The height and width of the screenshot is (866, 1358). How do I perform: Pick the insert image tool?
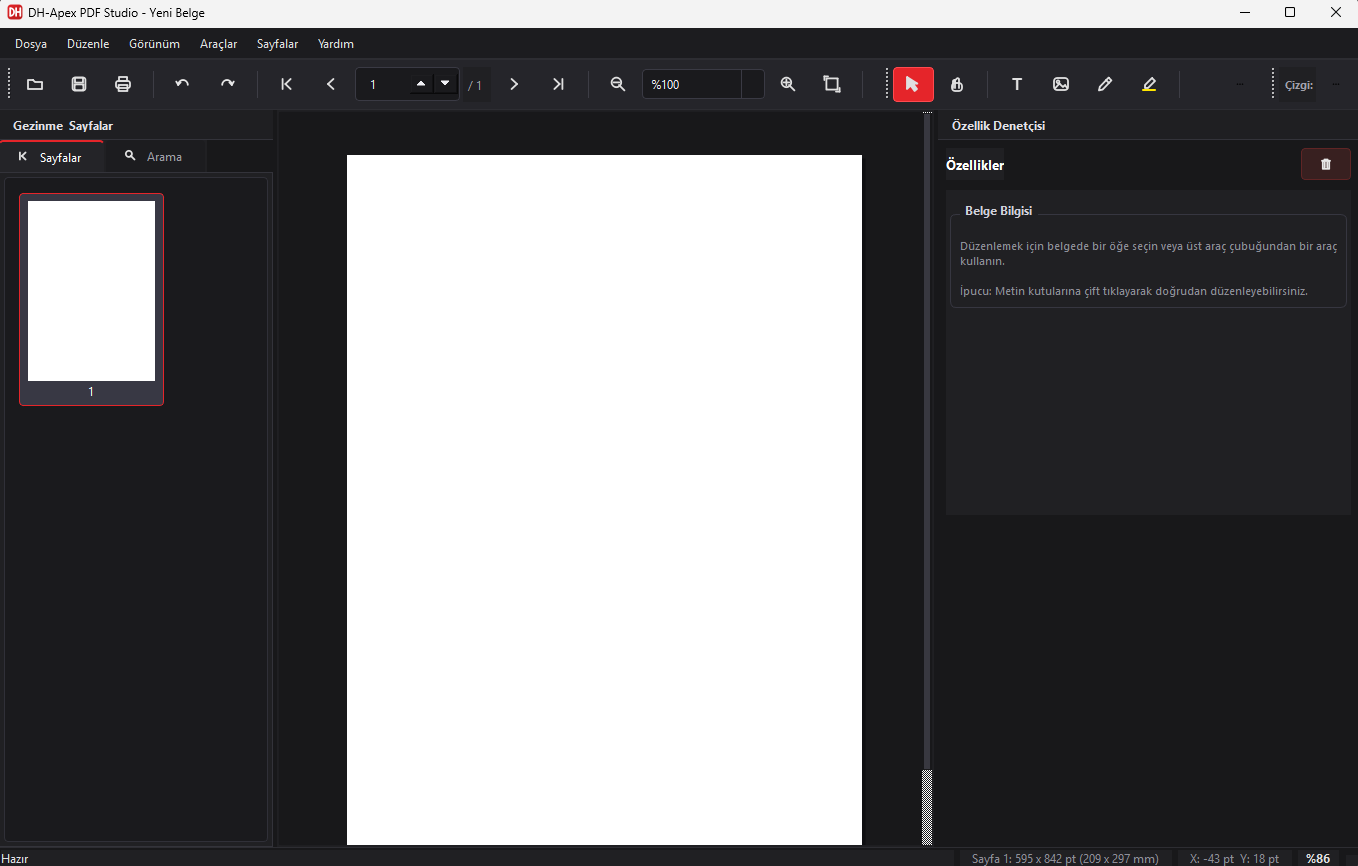[x=1061, y=85]
